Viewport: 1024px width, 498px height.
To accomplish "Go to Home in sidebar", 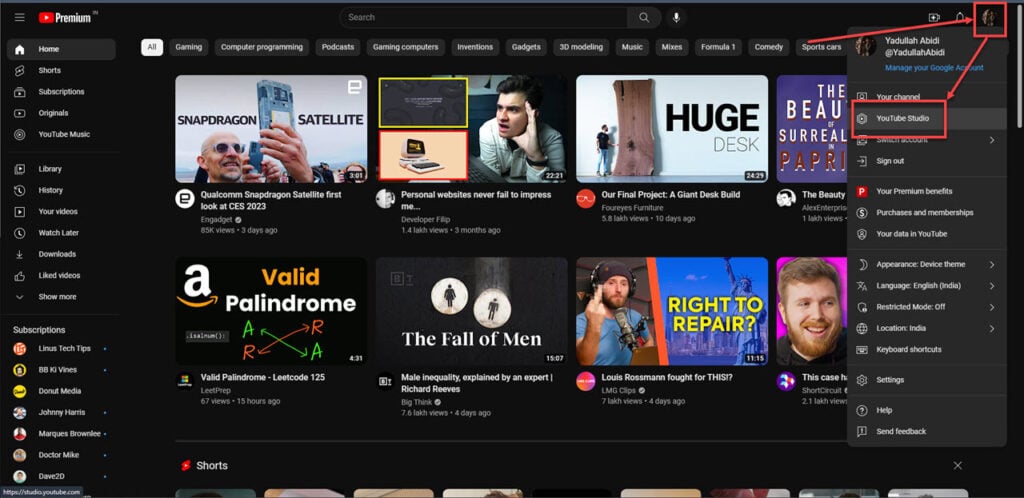I will pos(61,49).
